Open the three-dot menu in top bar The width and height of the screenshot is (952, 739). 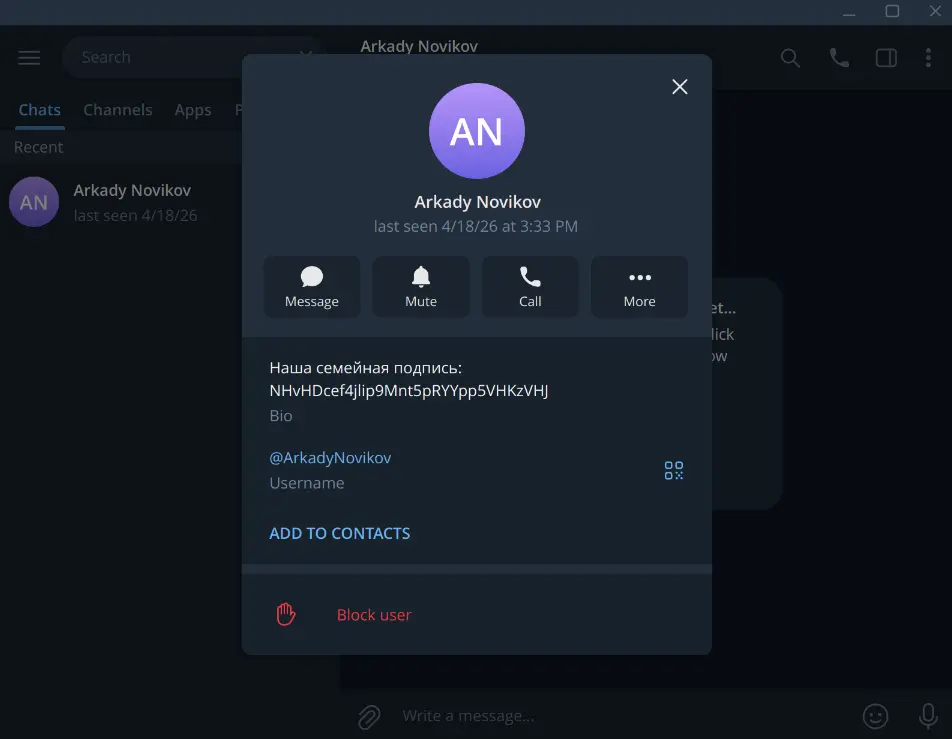(929, 57)
